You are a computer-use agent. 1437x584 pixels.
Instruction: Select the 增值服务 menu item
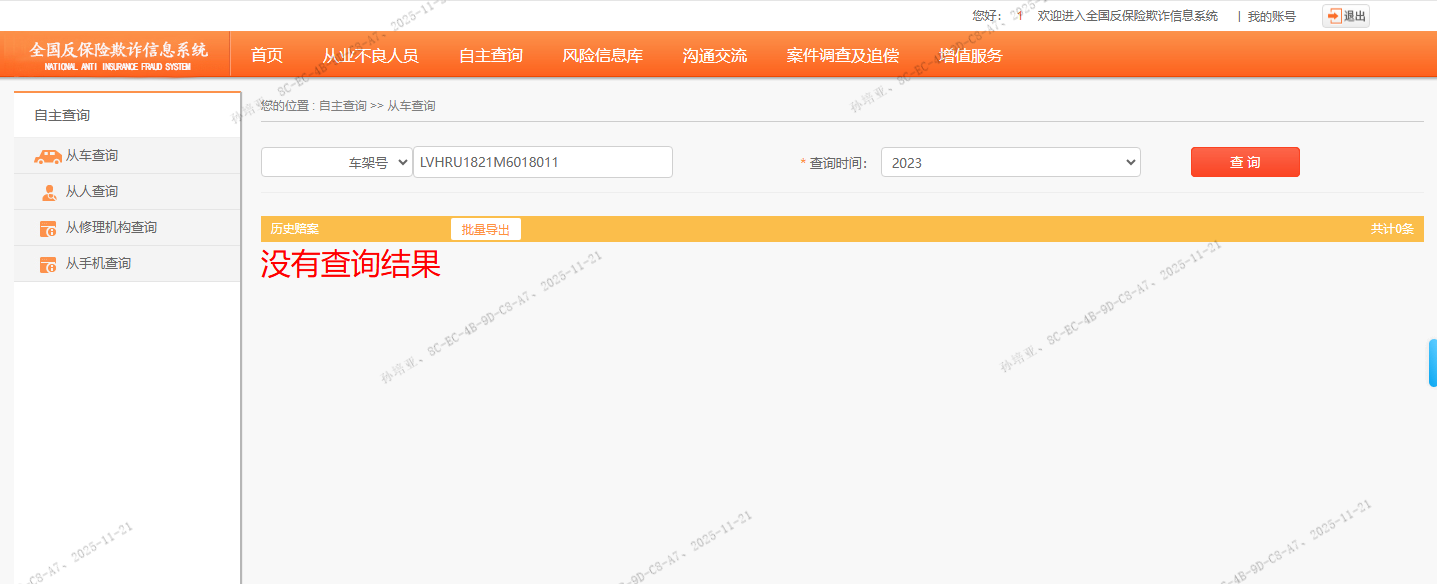click(970, 56)
